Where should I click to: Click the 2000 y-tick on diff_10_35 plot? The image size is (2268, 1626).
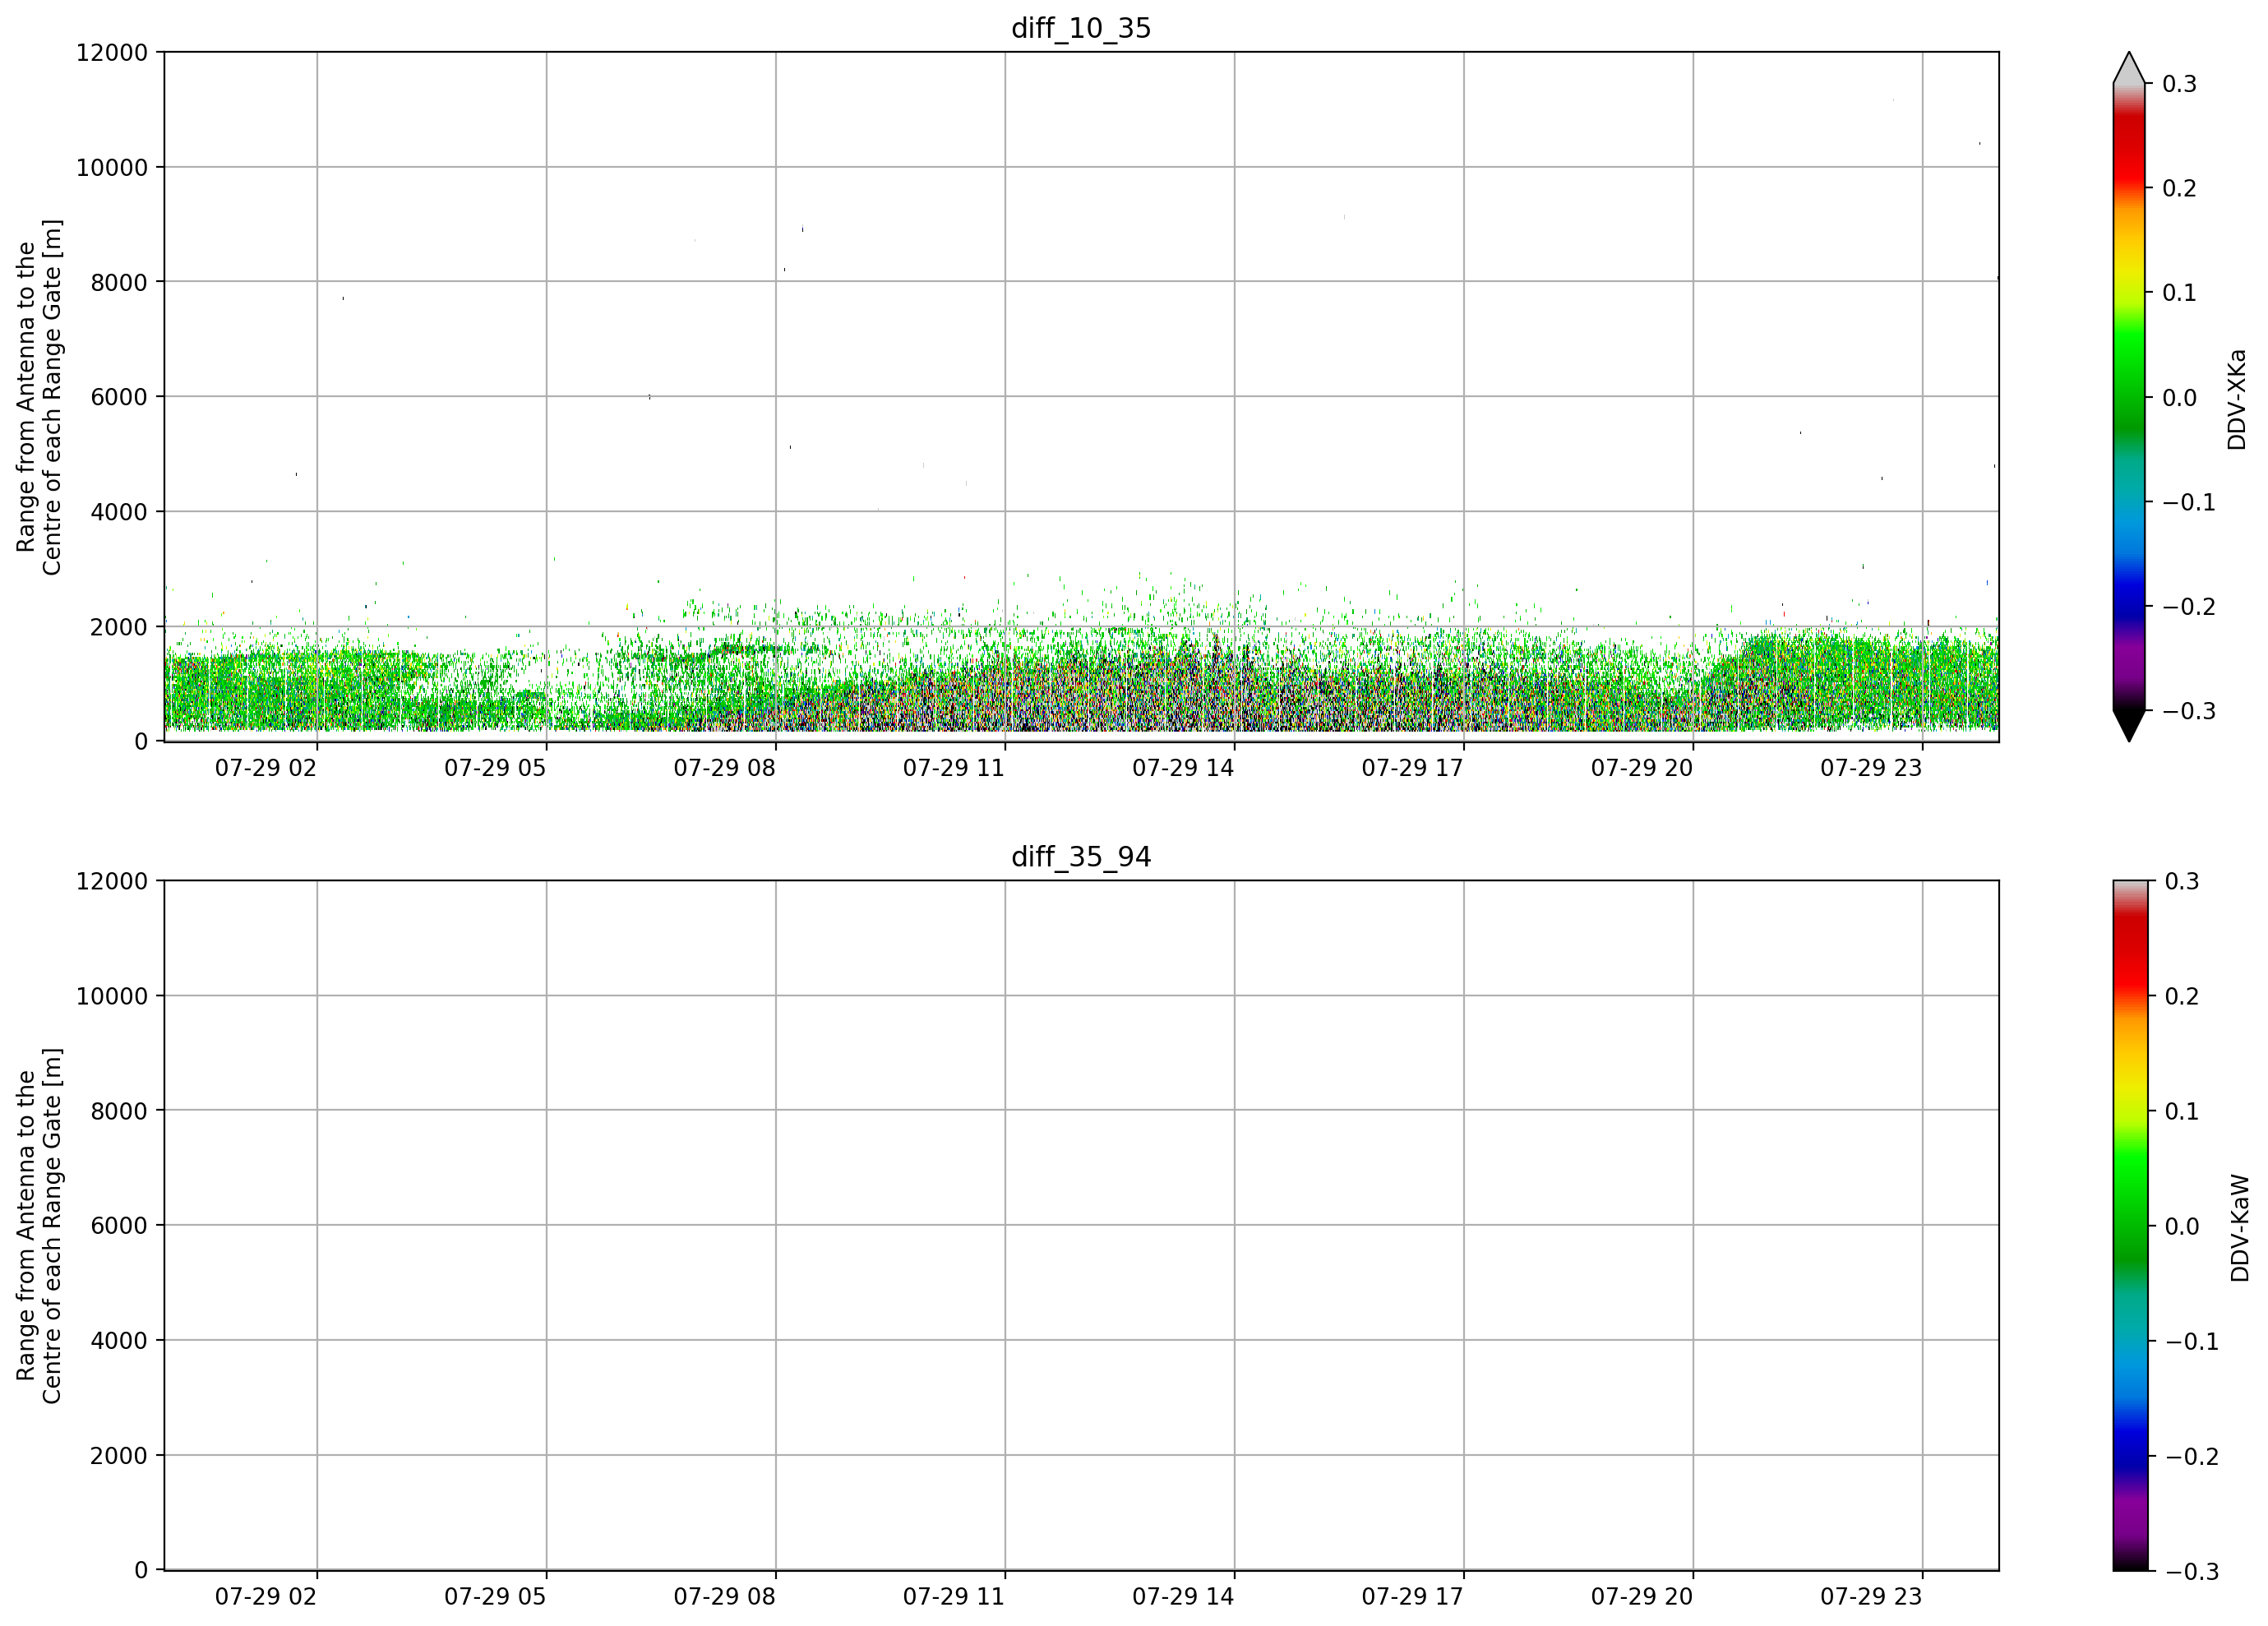pos(119,627)
